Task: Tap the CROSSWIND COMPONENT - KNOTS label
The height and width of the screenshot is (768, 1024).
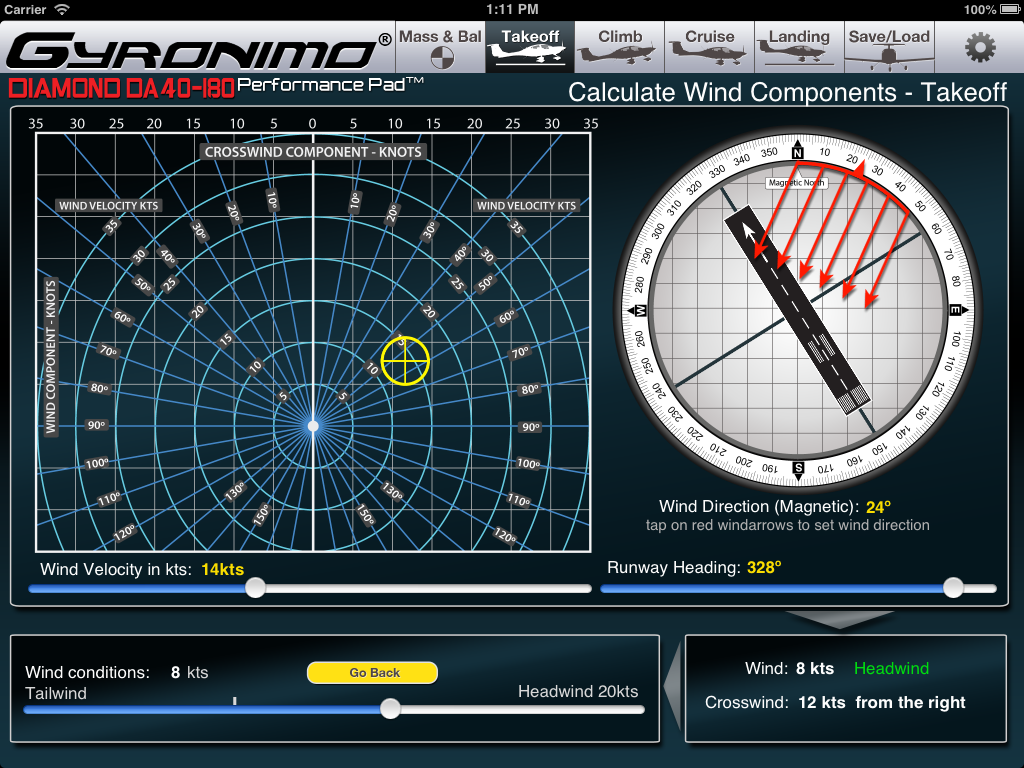Action: point(313,152)
